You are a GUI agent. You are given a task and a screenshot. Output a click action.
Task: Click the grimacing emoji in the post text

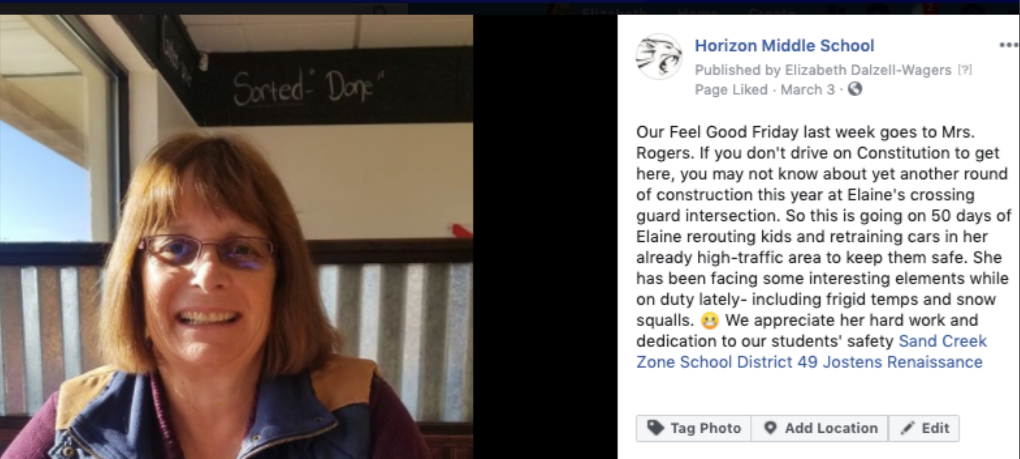coord(710,321)
